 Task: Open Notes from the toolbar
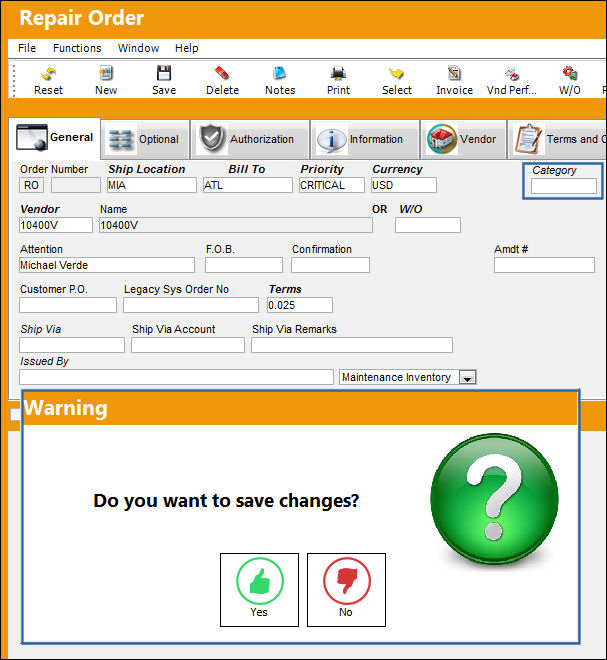(280, 80)
